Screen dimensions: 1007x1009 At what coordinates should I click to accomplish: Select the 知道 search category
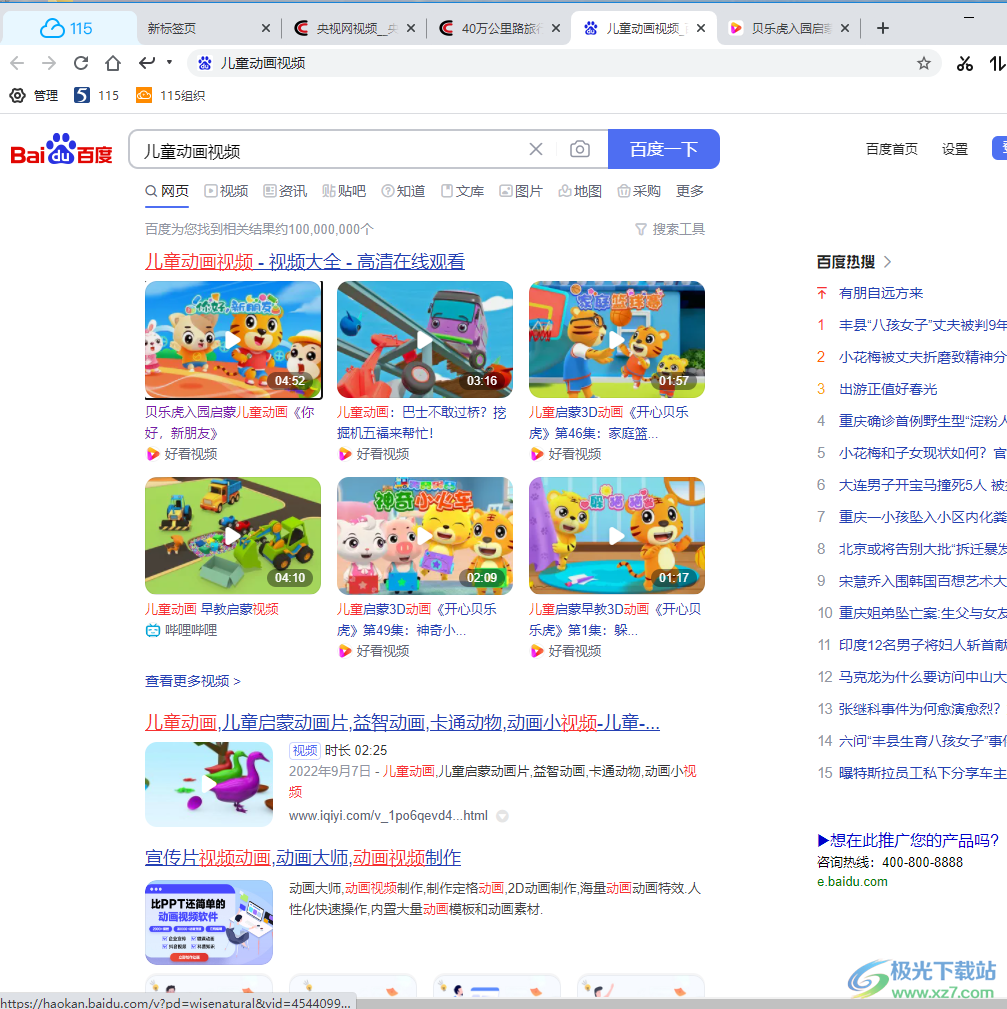[403, 191]
